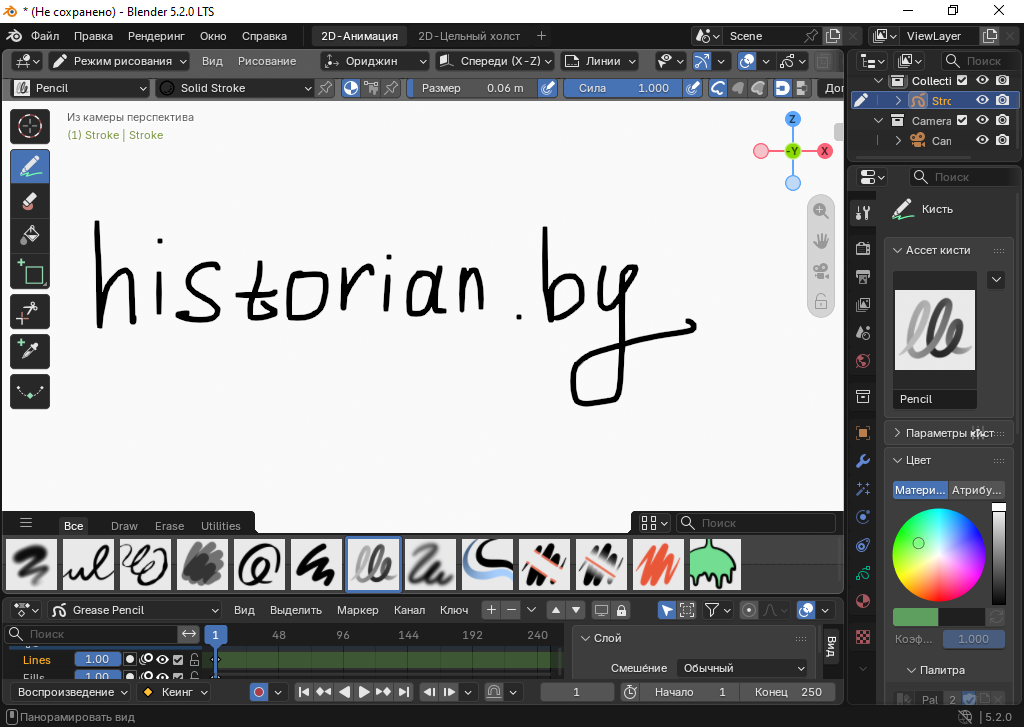Toggle the camera view icon
The height and width of the screenshot is (727, 1024).
[821, 271]
